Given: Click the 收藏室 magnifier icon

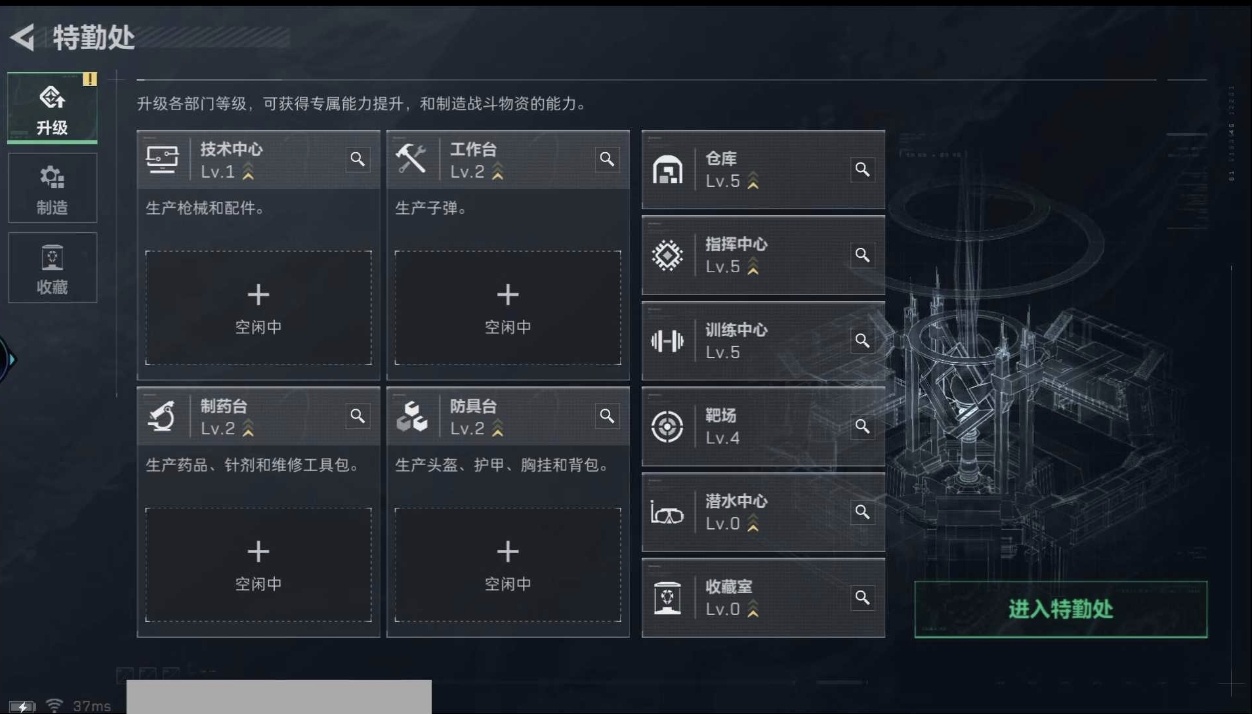Looking at the screenshot, I should point(862,598).
